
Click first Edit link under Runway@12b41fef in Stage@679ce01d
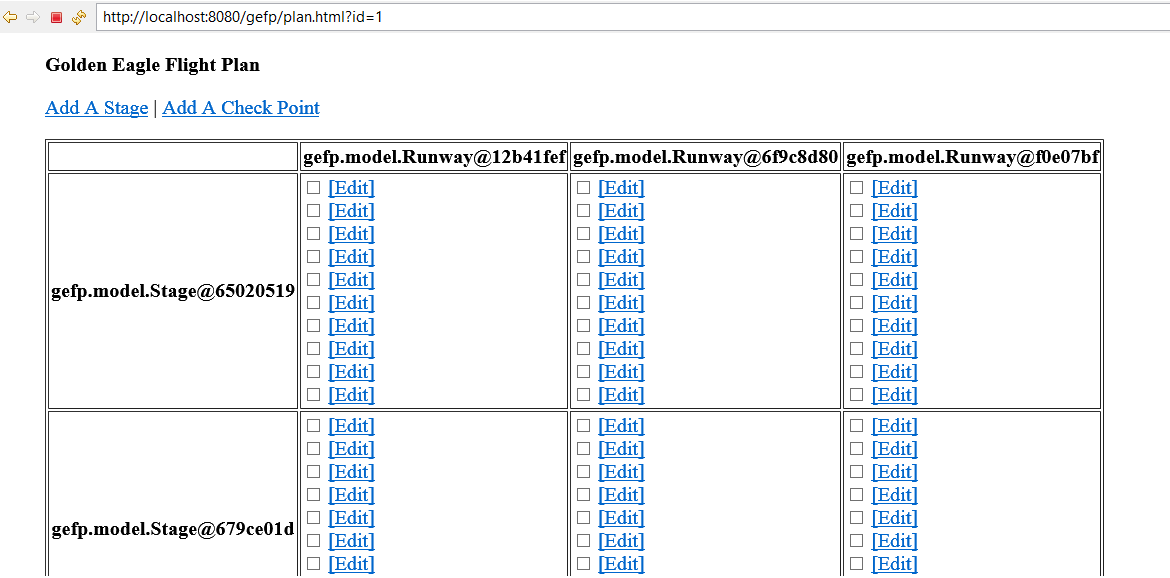point(351,426)
